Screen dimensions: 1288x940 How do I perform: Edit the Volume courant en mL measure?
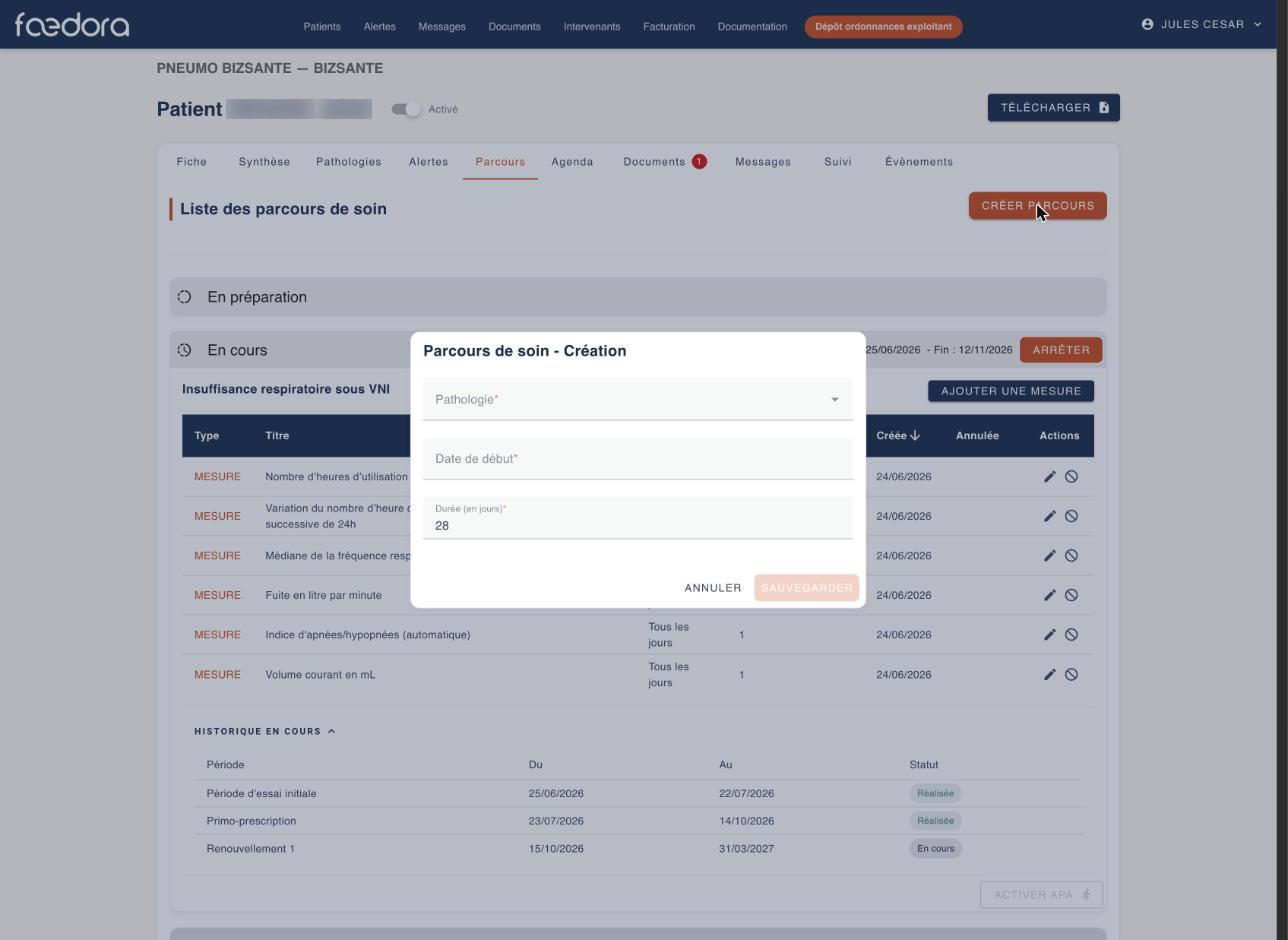pyautogui.click(x=1050, y=675)
